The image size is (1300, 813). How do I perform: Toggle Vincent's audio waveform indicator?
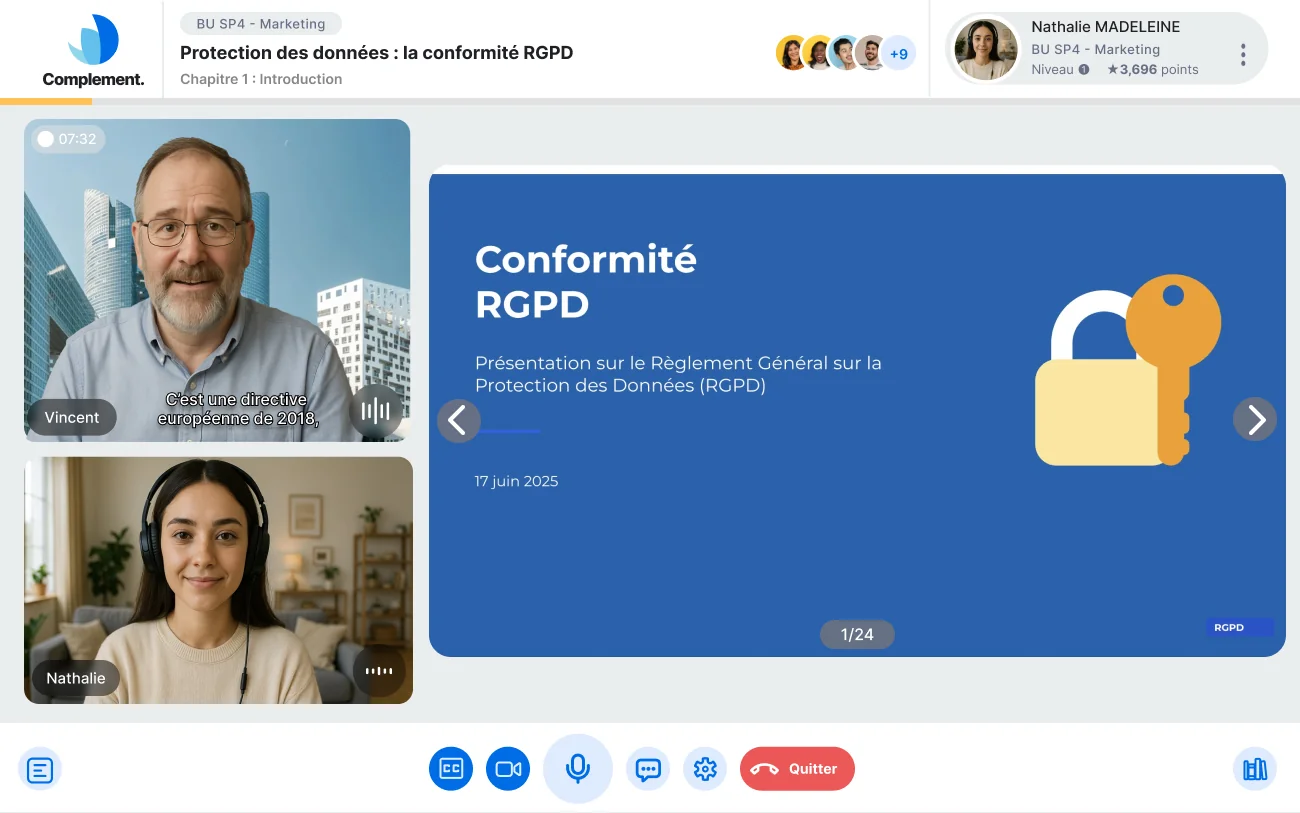(376, 410)
